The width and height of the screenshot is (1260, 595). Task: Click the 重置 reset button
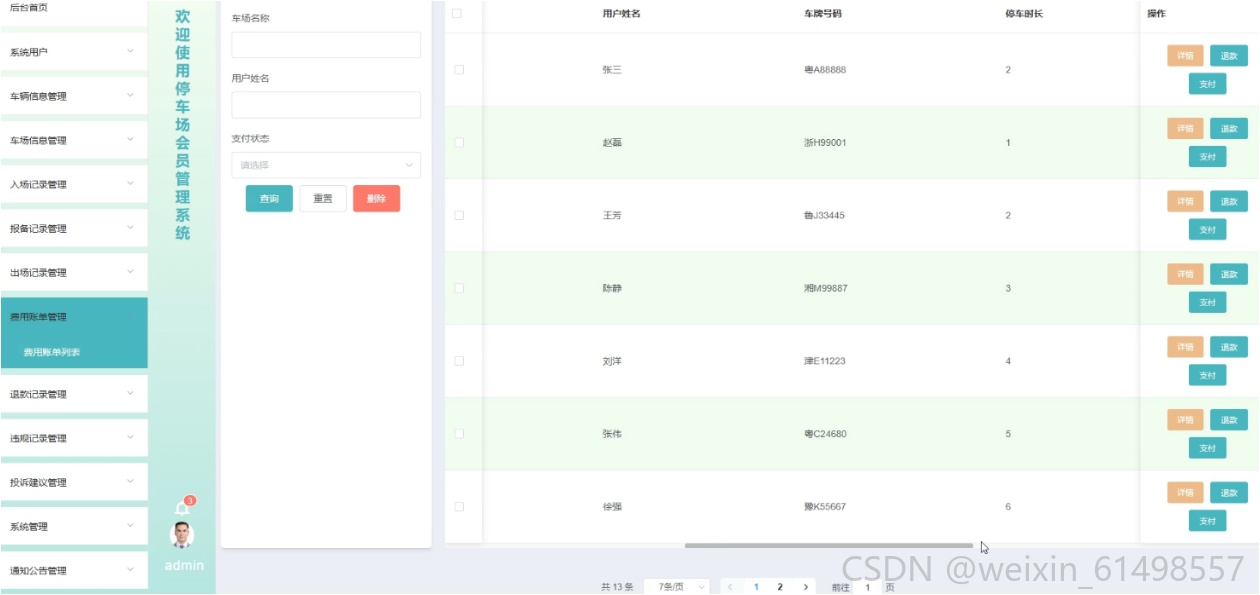(323, 198)
